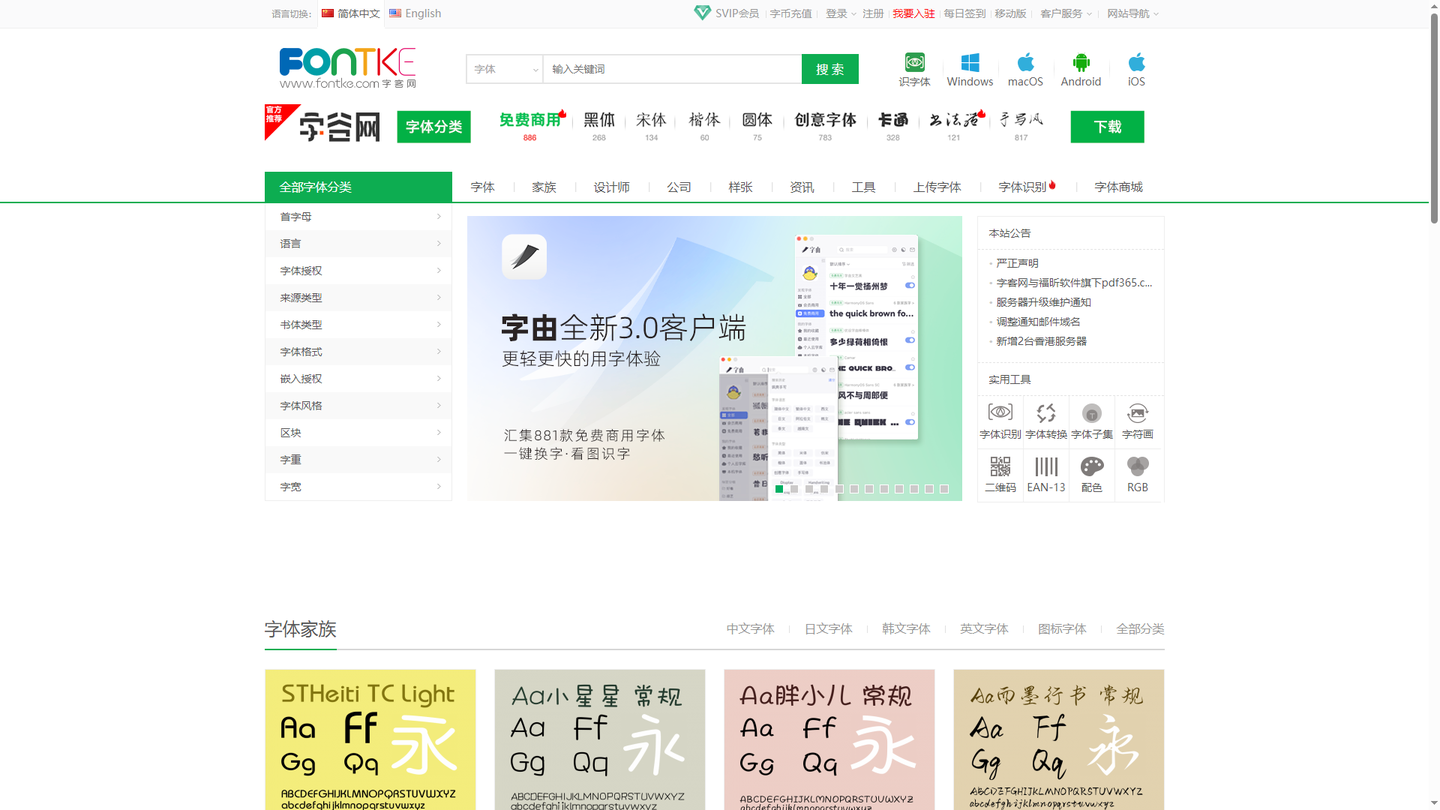Image resolution: width=1440 pixels, height=810 pixels.
Task: Open the Aa胖小儿 常规 font card
Action: [x=829, y=740]
